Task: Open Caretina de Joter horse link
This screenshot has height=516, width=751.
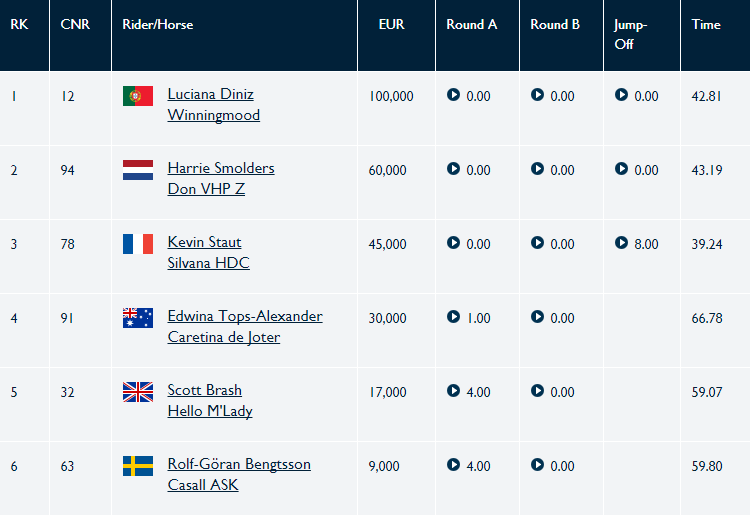Action: coord(224,337)
